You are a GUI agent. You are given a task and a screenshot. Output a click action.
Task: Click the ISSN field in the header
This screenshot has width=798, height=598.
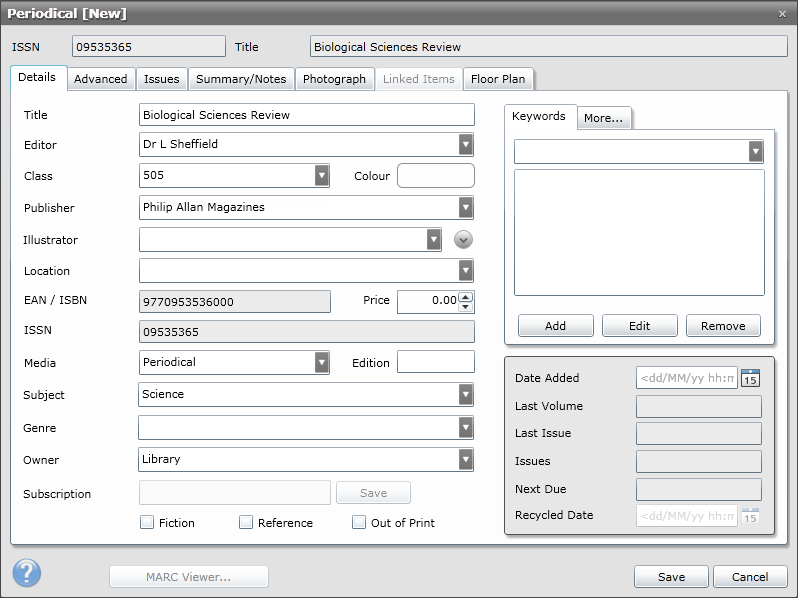(149, 46)
